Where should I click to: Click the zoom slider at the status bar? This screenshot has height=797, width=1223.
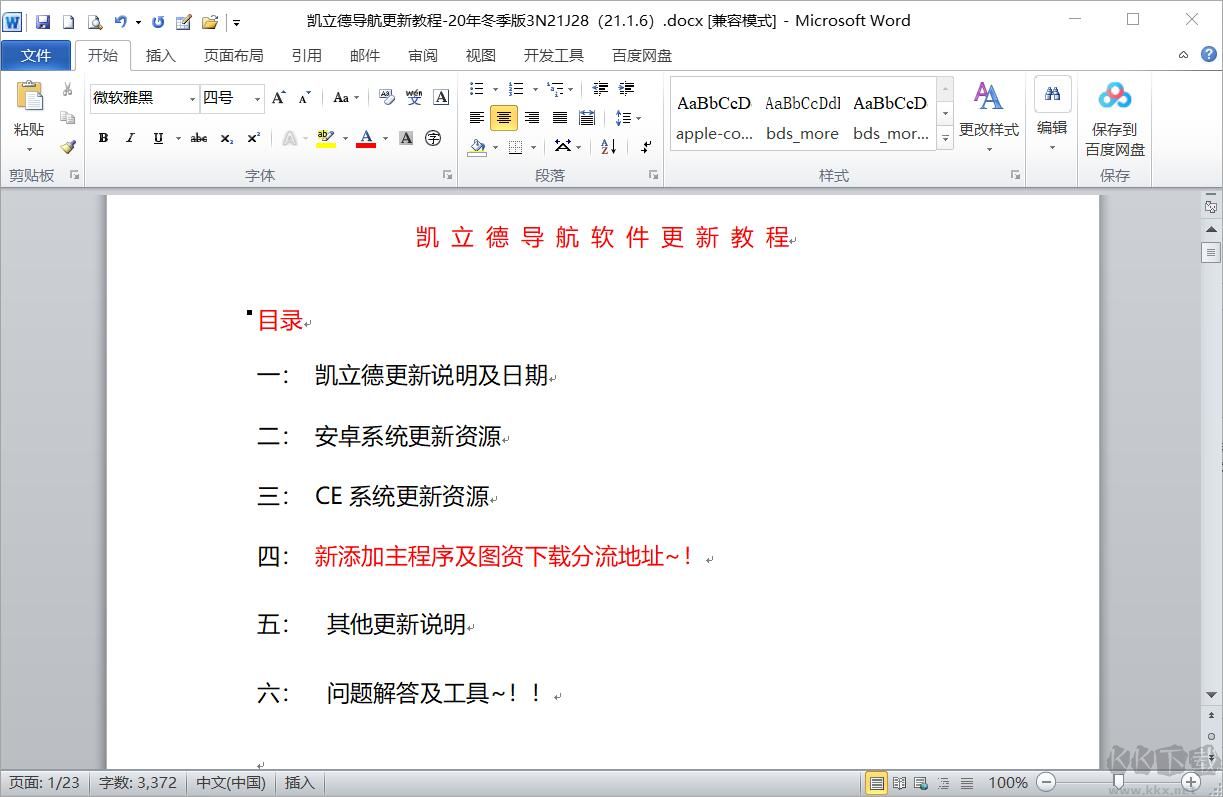(1117, 782)
